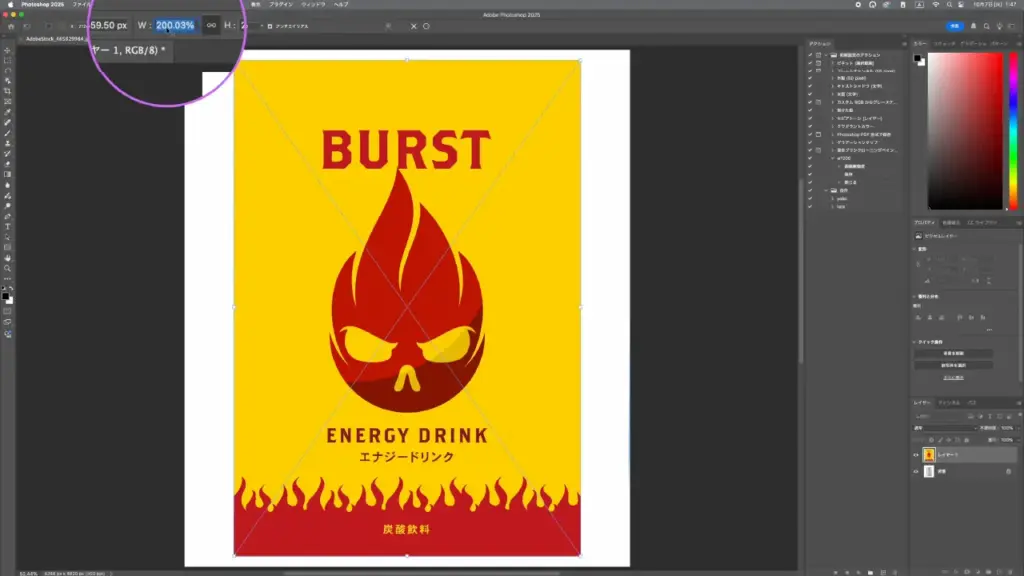The image size is (1024, 576).
Task: Select the Eyedropper tool
Action: click(8, 112)
